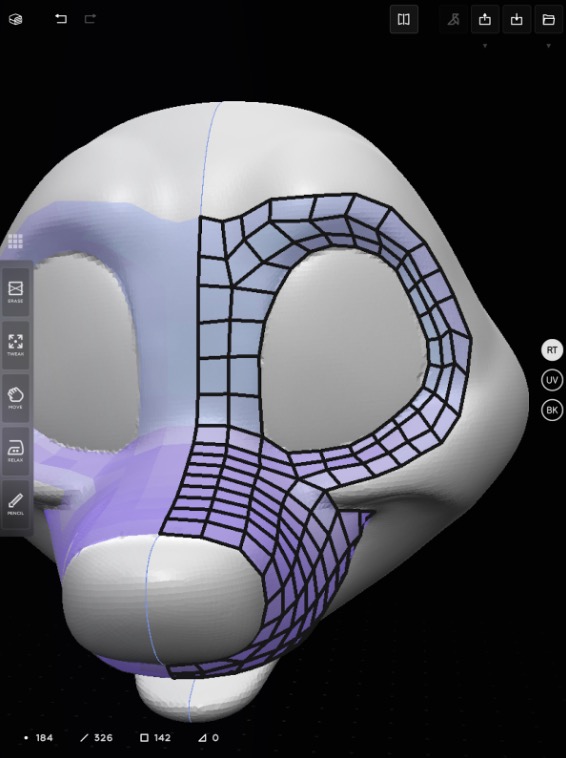Select the Relax iron tool
The width and height of the screenshot is (566, 758).
[15, 451]
